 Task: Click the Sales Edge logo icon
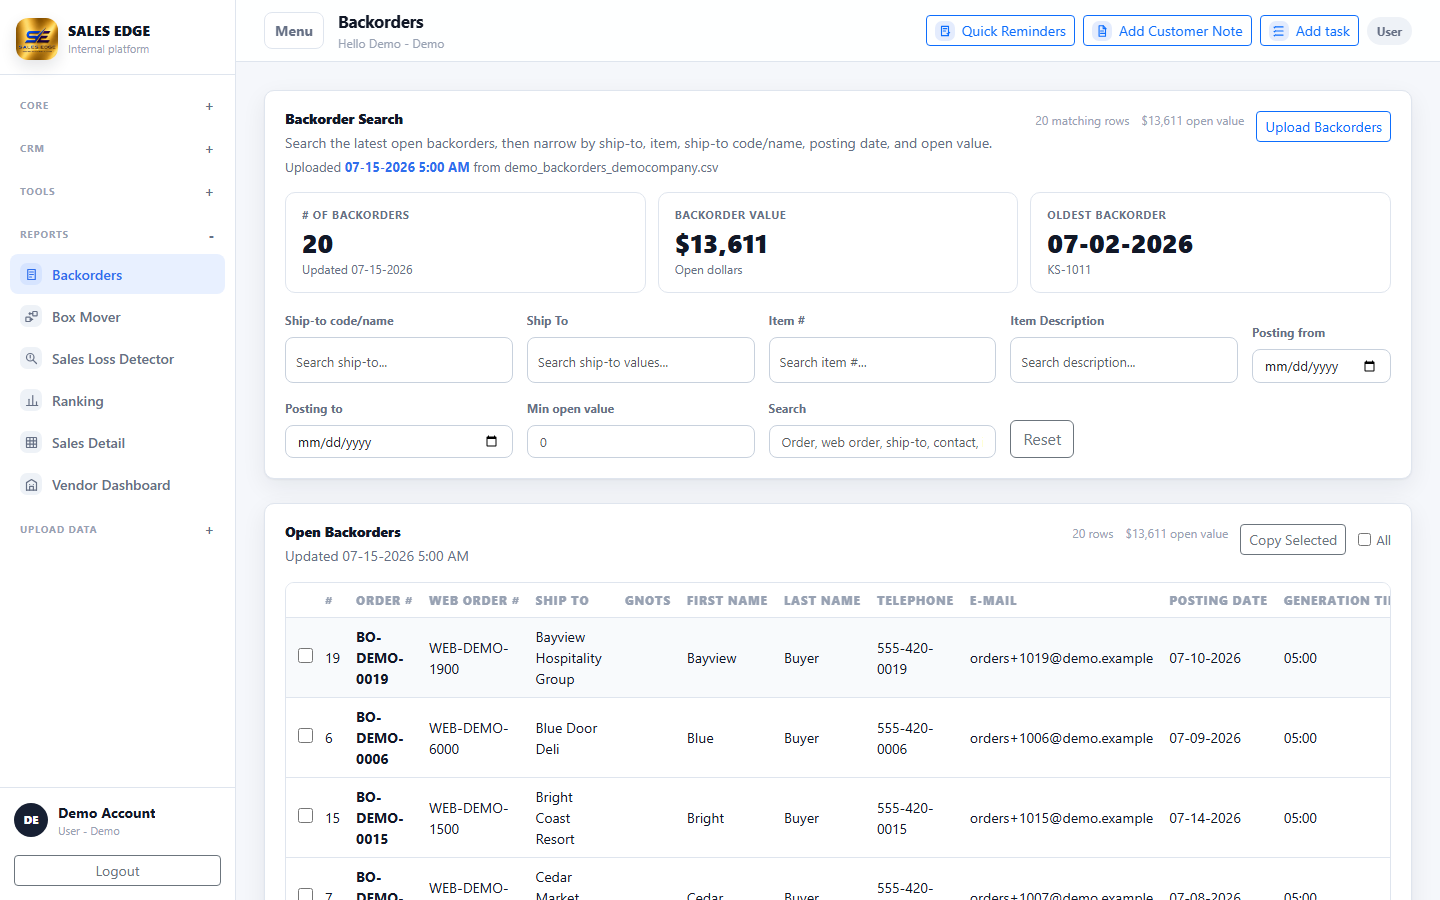point(37,39)
